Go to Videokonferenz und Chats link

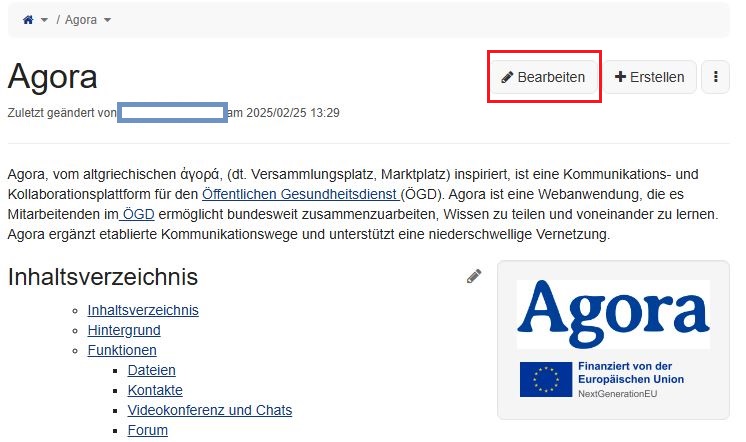tap(210, 410)
